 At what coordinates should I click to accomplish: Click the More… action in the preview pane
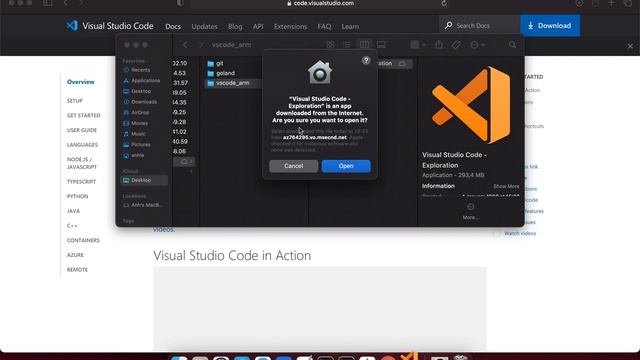pos(470,212)
